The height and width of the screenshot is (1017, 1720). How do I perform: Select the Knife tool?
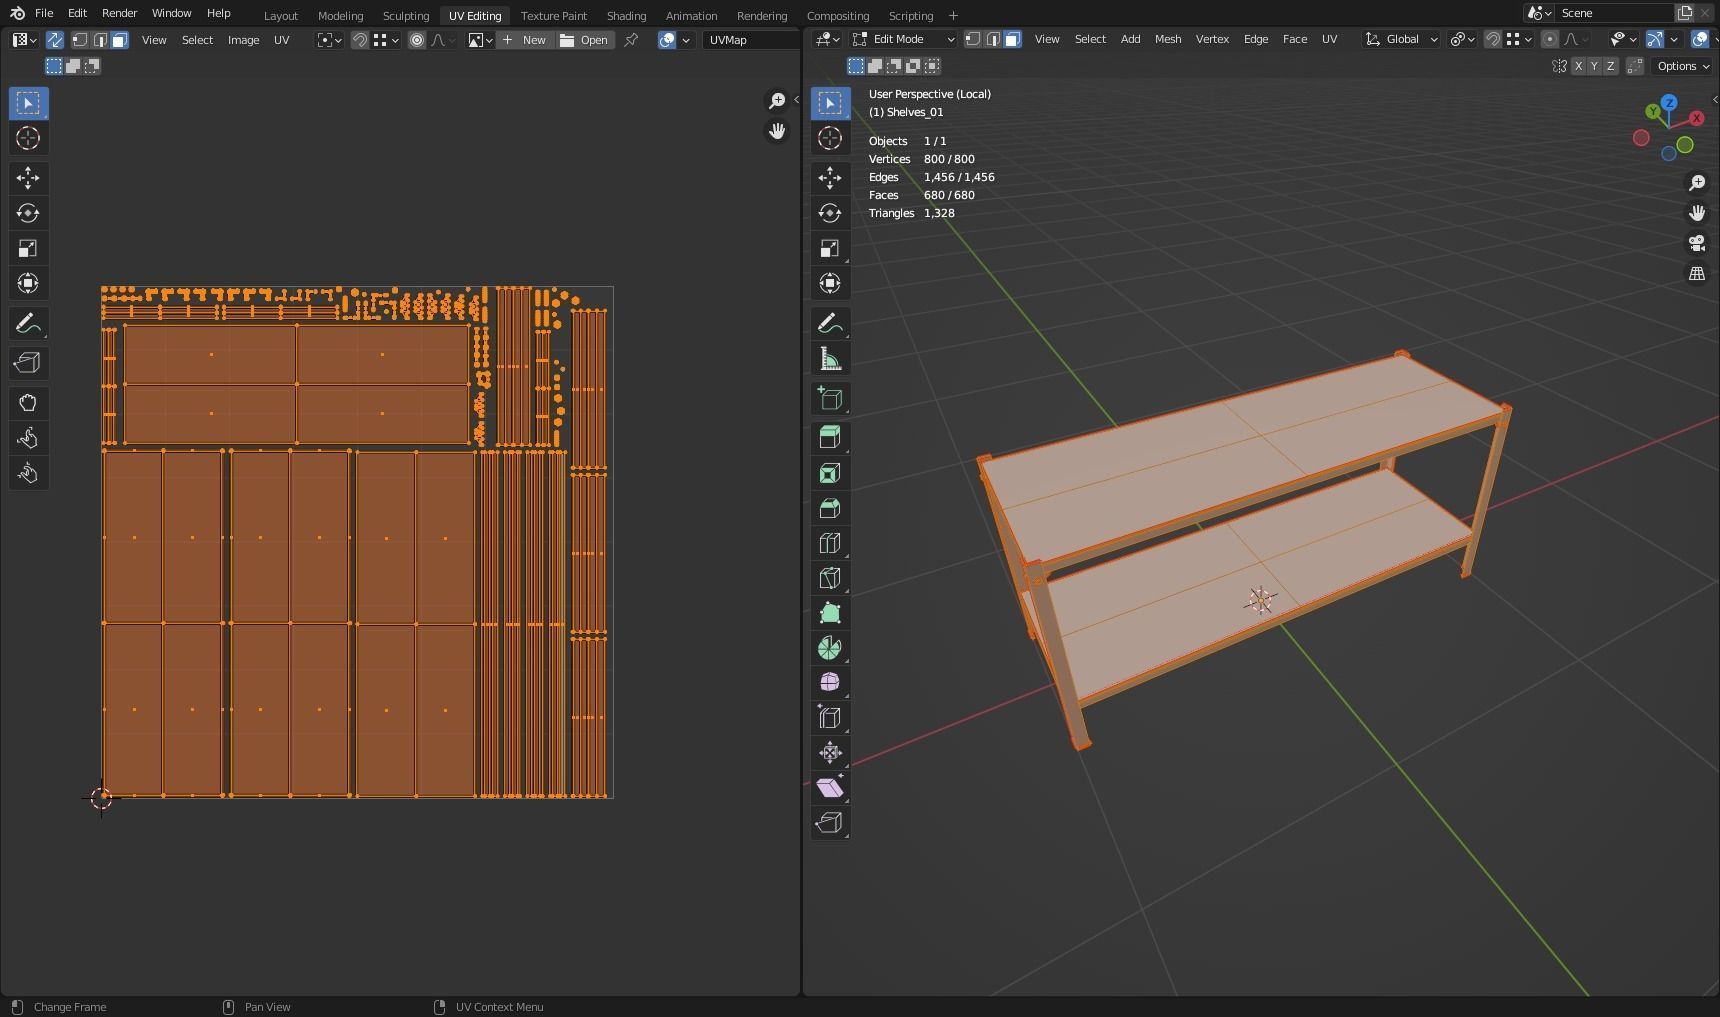point(830,578)
